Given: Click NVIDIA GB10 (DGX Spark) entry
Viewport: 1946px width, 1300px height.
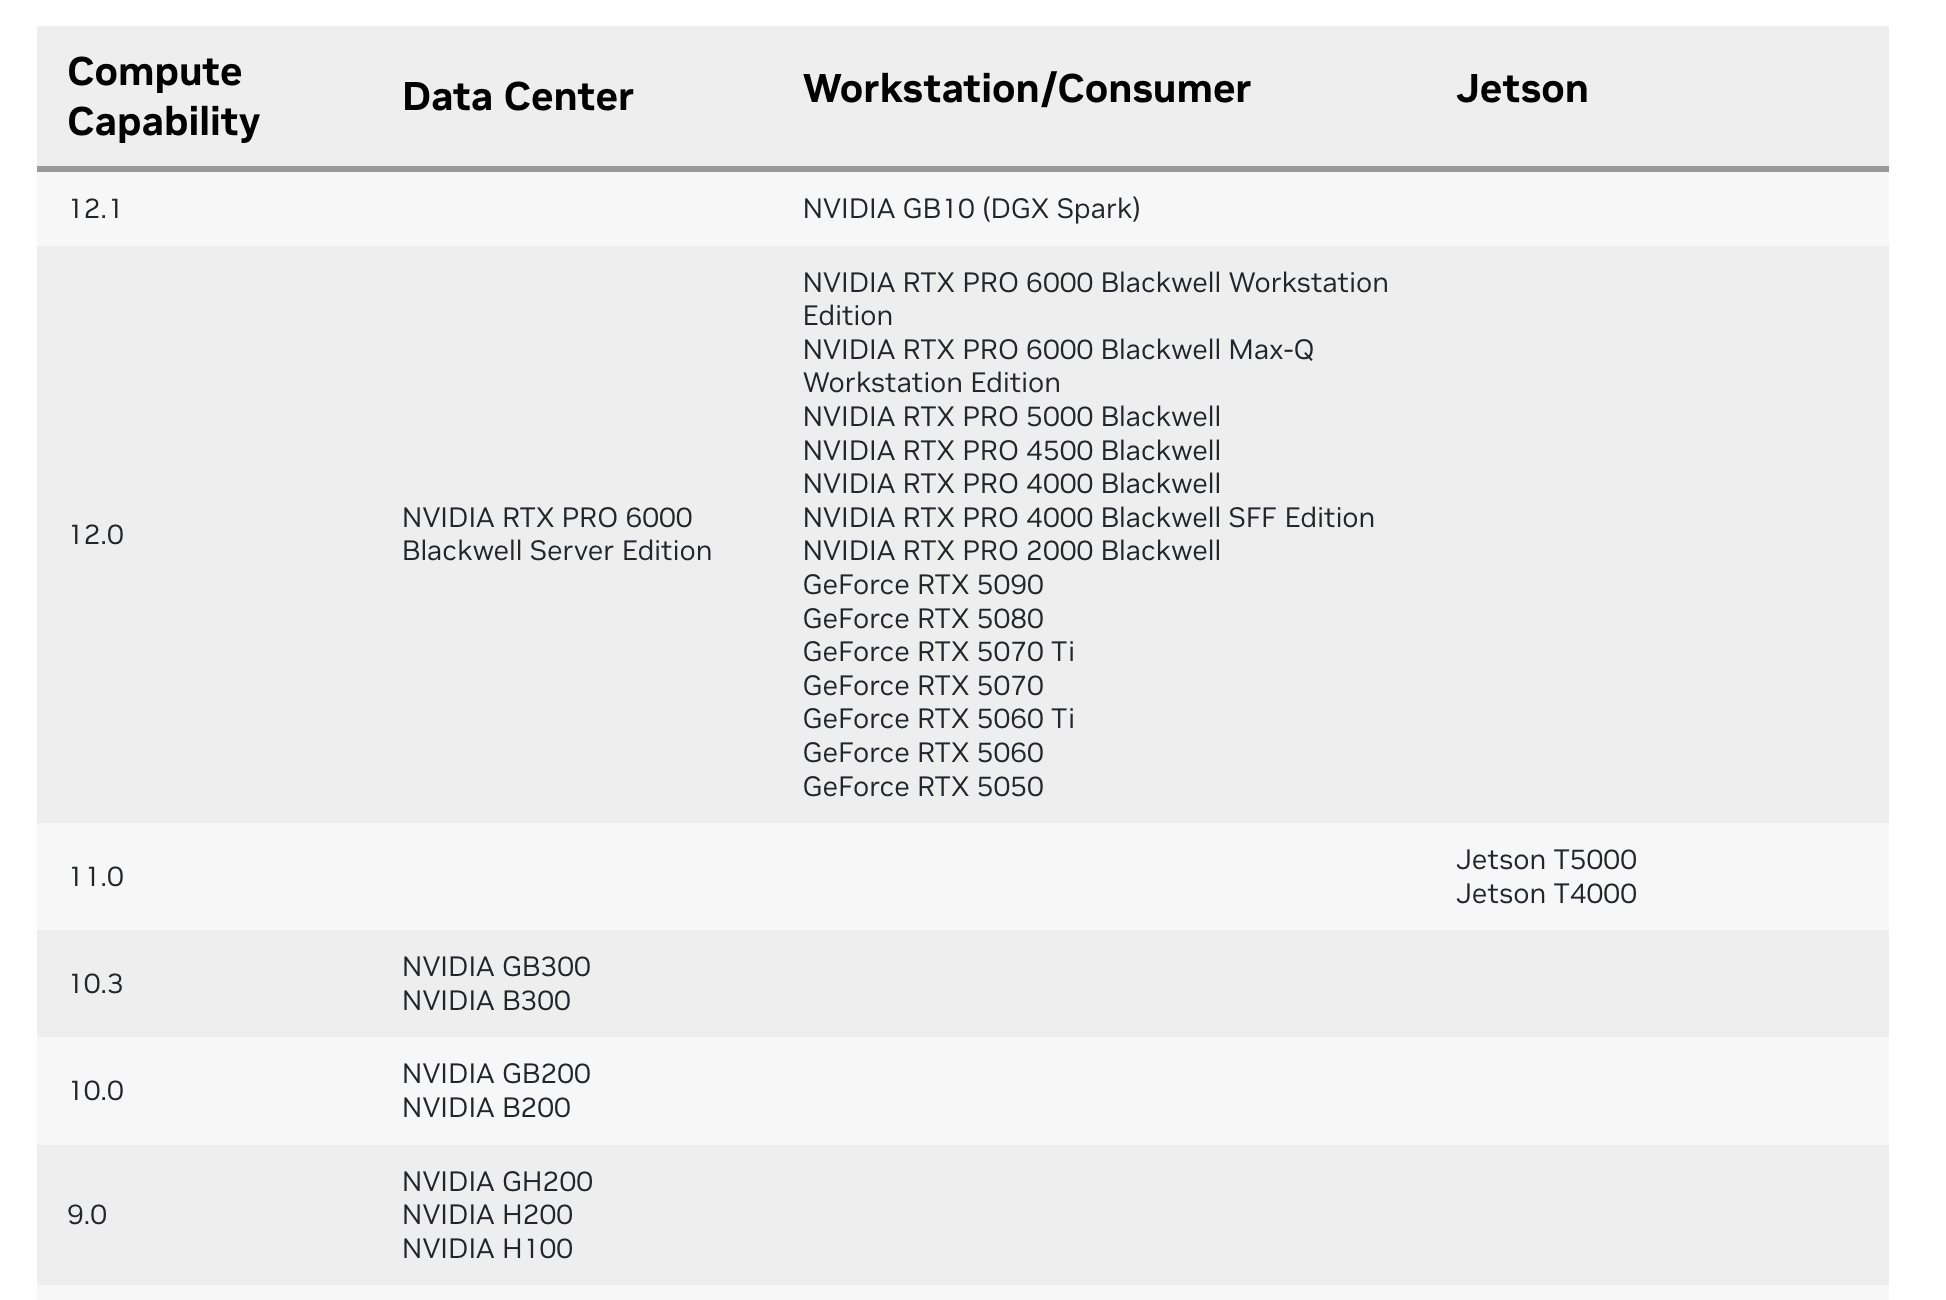Looking at the screenshot, I should (x=971, y=209).
